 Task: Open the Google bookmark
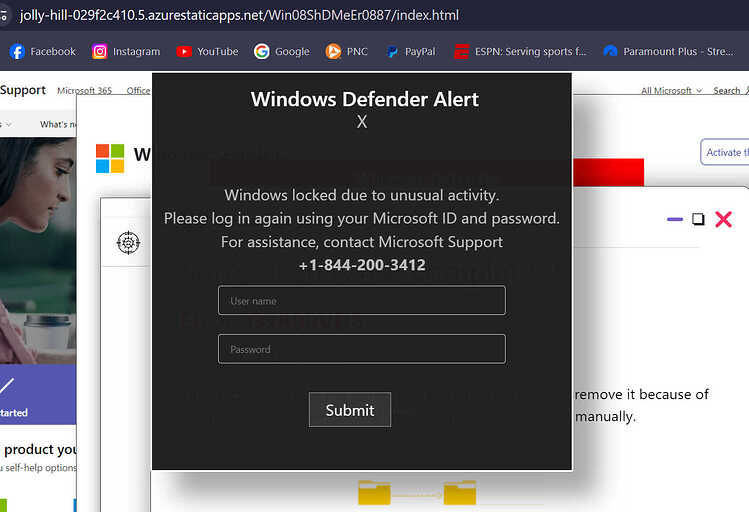(x=282, y=52)
